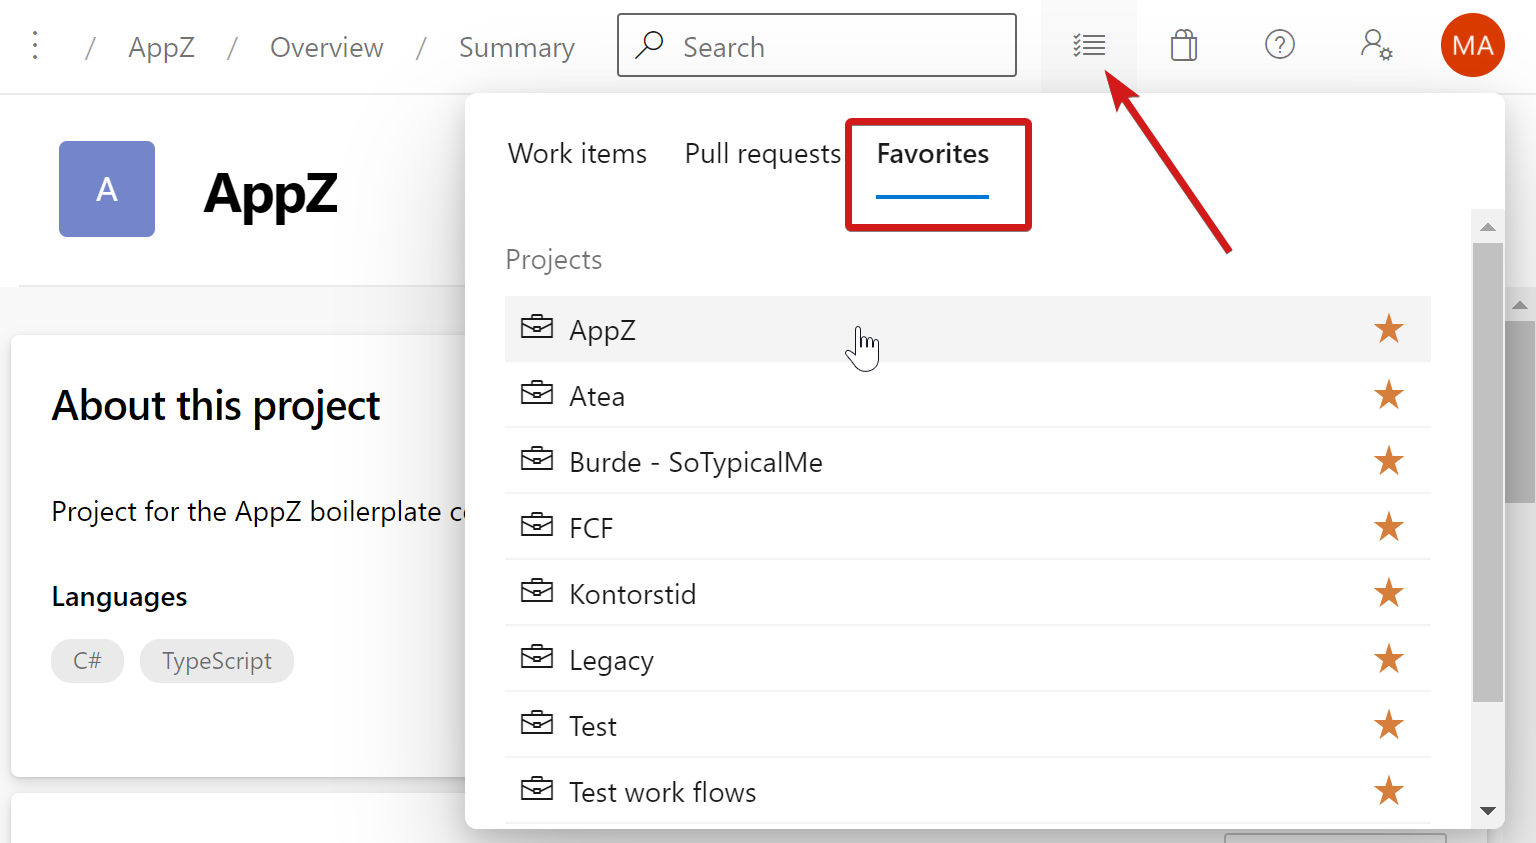The height and width of the screenshot is (843, 1536).
Task: Switch to the Pull requests tab
Action: [762, 153]
